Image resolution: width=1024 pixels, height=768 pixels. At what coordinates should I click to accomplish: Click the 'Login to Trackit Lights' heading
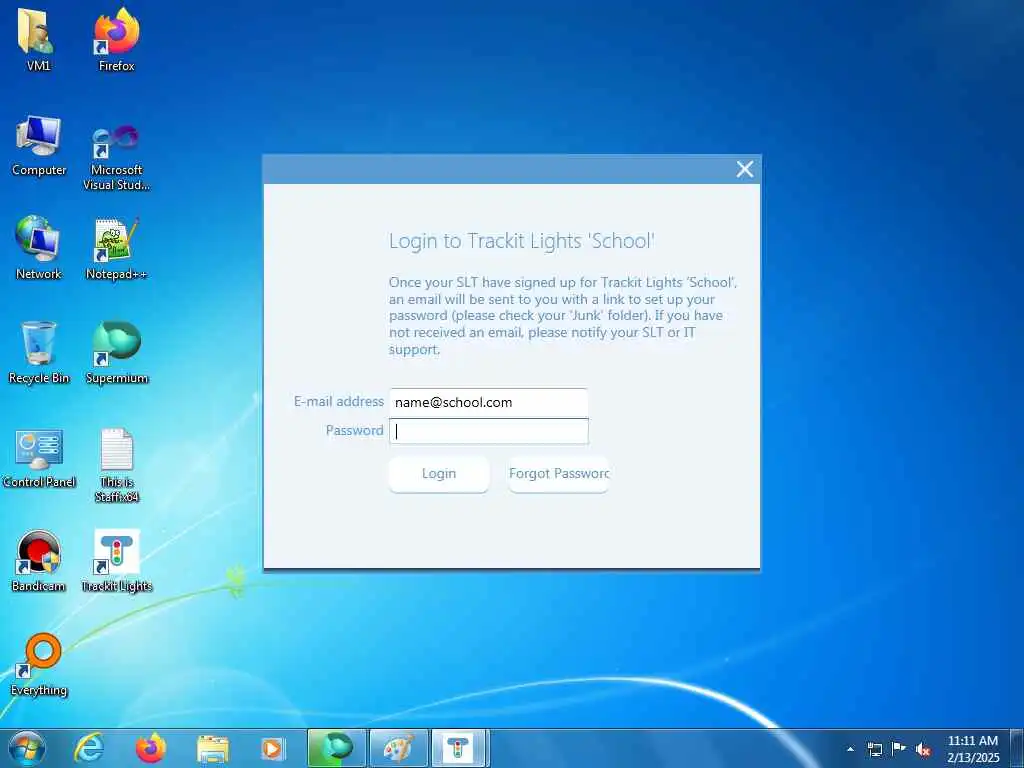521,241
